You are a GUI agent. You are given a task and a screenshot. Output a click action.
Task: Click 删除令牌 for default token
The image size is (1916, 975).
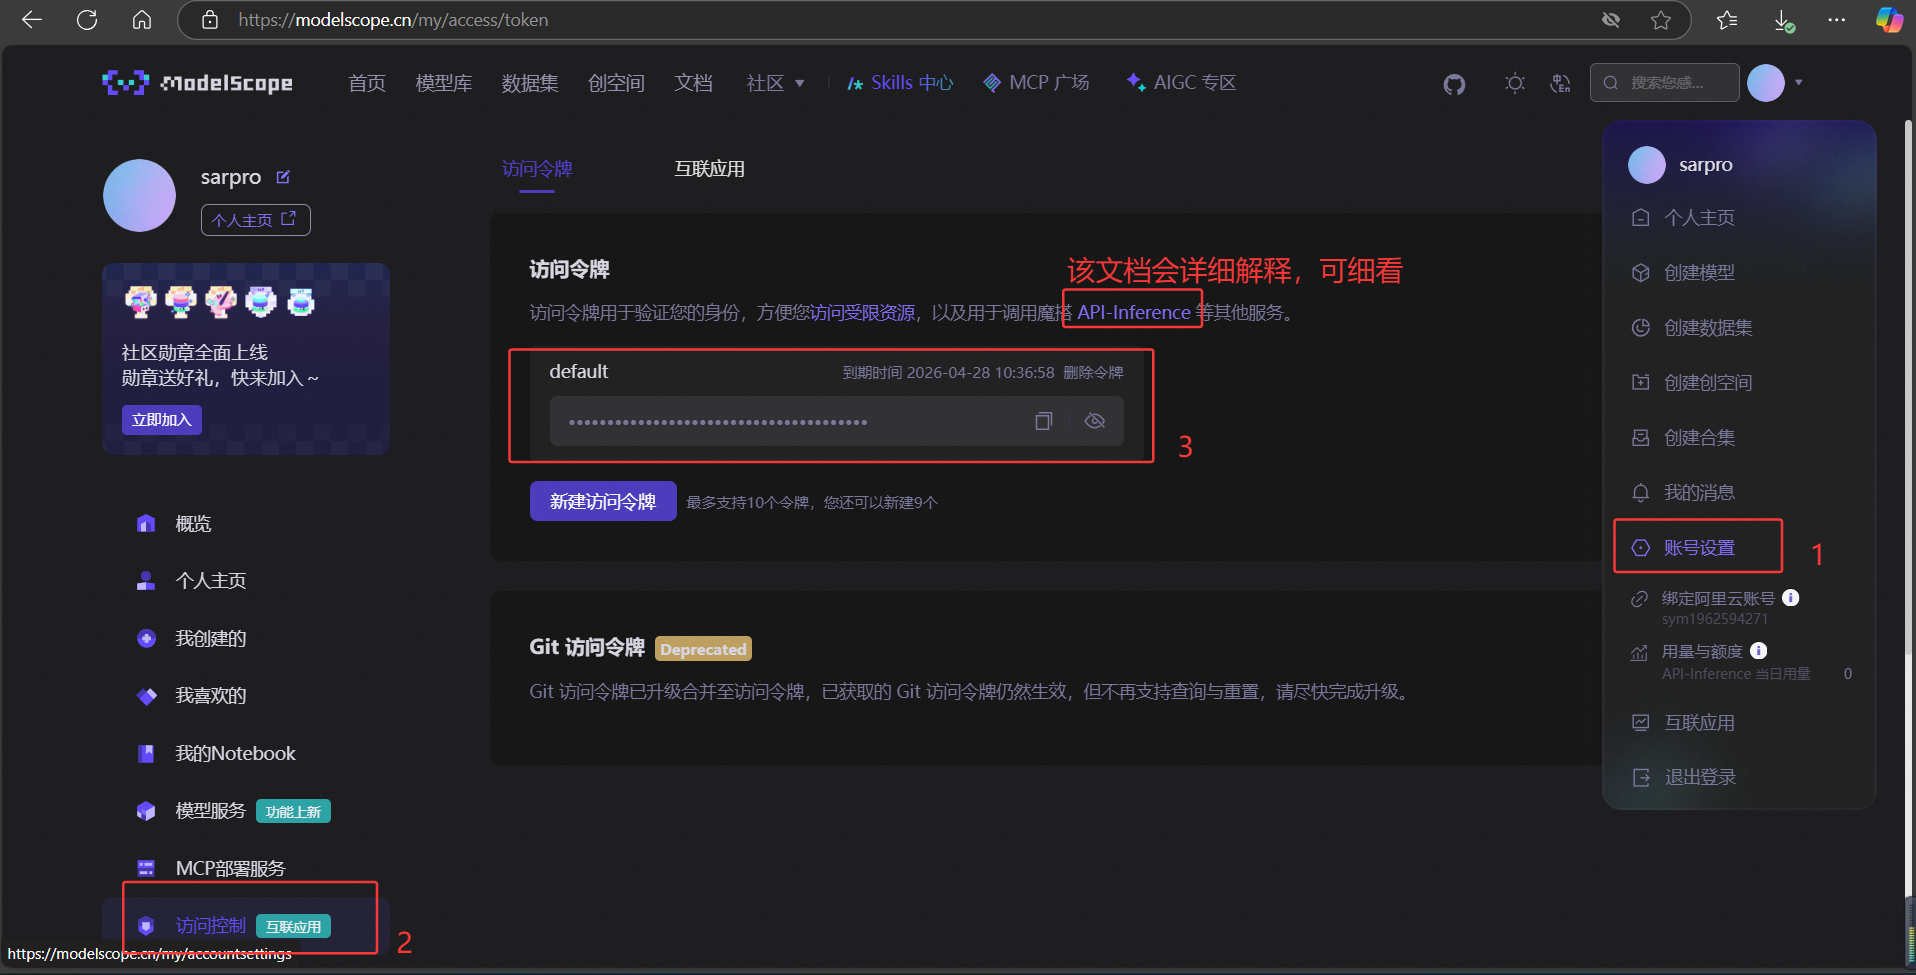click(x=1093, y=373)
